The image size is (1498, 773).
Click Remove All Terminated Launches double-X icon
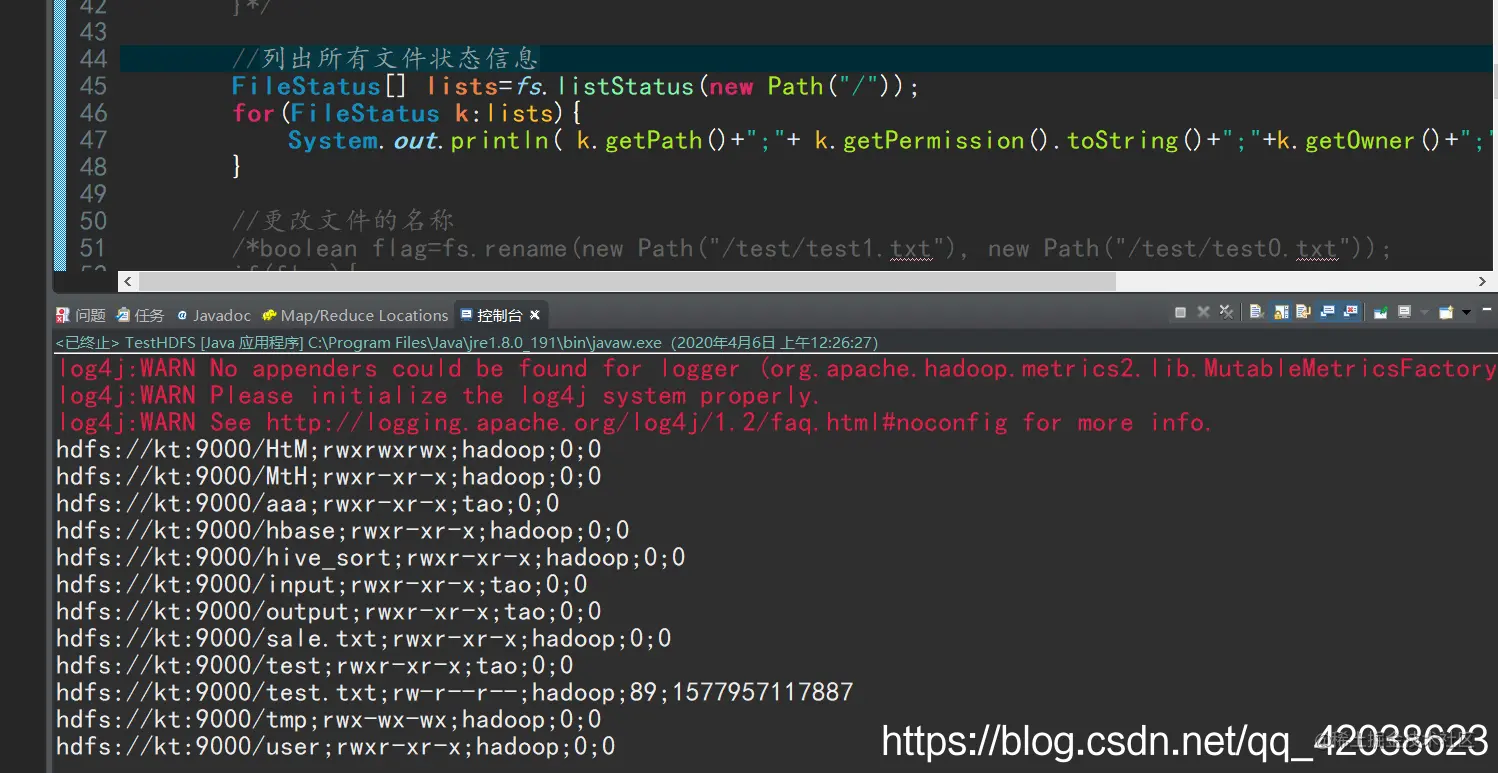(x=1227, y=312)
